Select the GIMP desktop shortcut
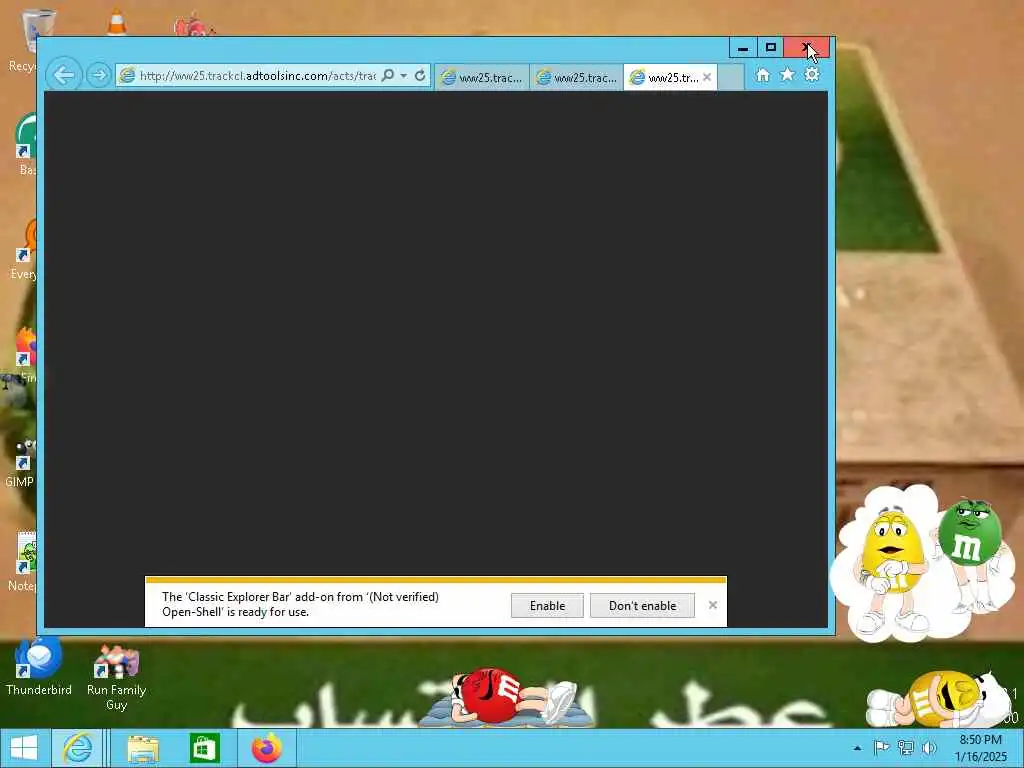This screenshot has height=768, width=1024. coord(20,463)
